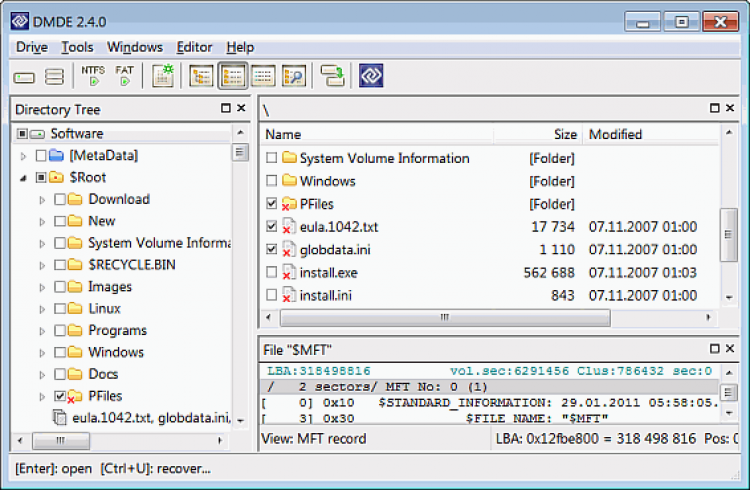Click the Select Drive toolbar icon

point(24,77)
